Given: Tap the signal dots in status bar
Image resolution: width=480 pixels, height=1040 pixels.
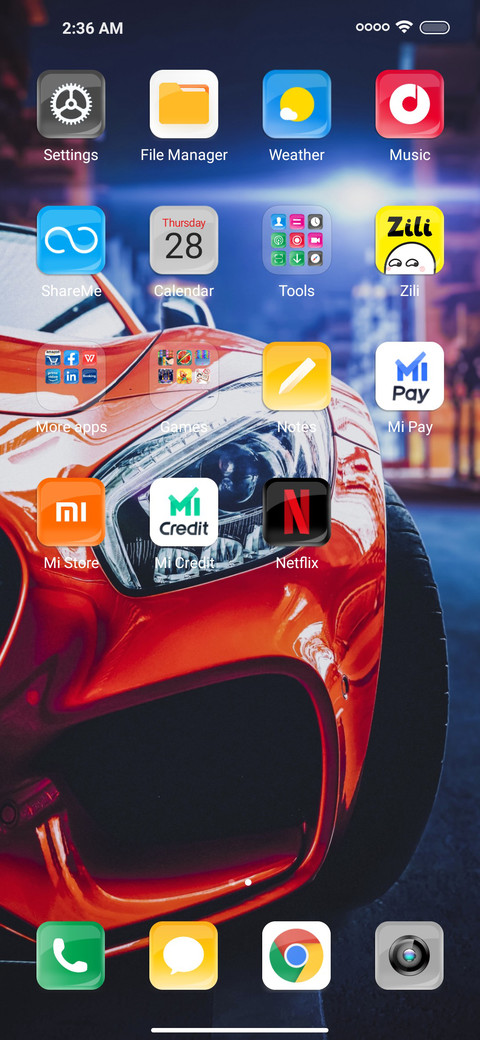Looking at the screenshot, I should [373, 28].
